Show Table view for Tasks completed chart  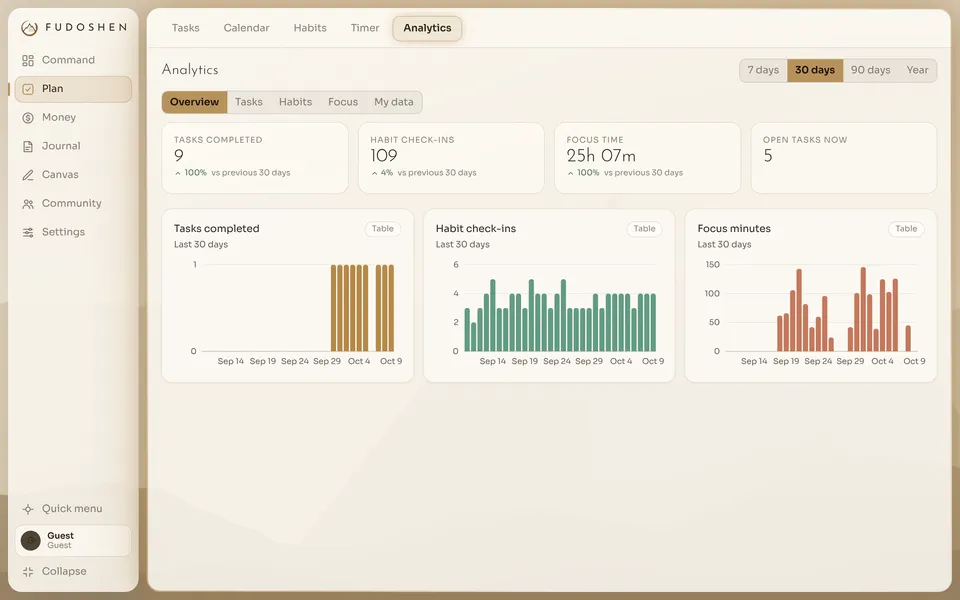coord(383,229)
